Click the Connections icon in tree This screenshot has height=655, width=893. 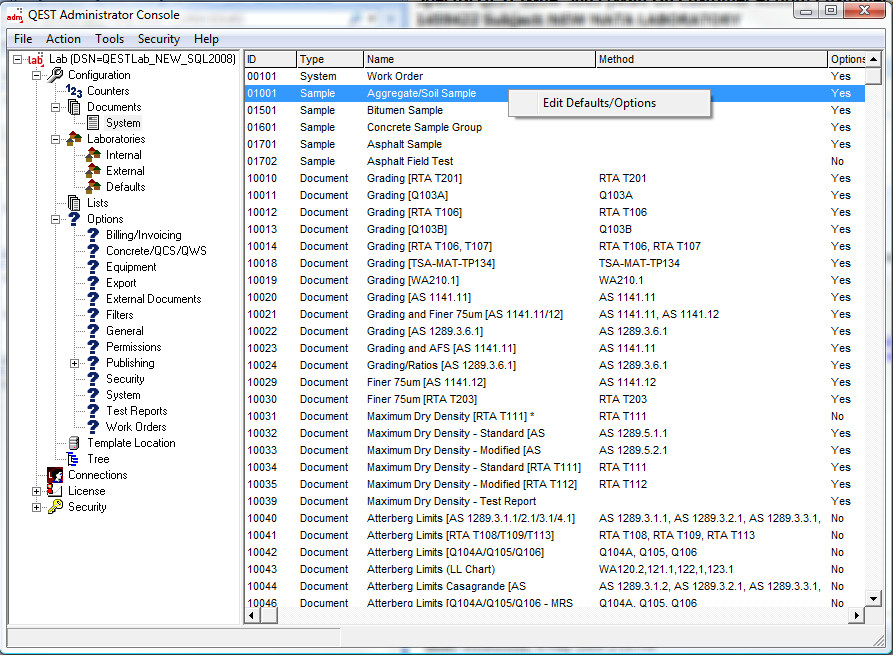pos(55,475)
